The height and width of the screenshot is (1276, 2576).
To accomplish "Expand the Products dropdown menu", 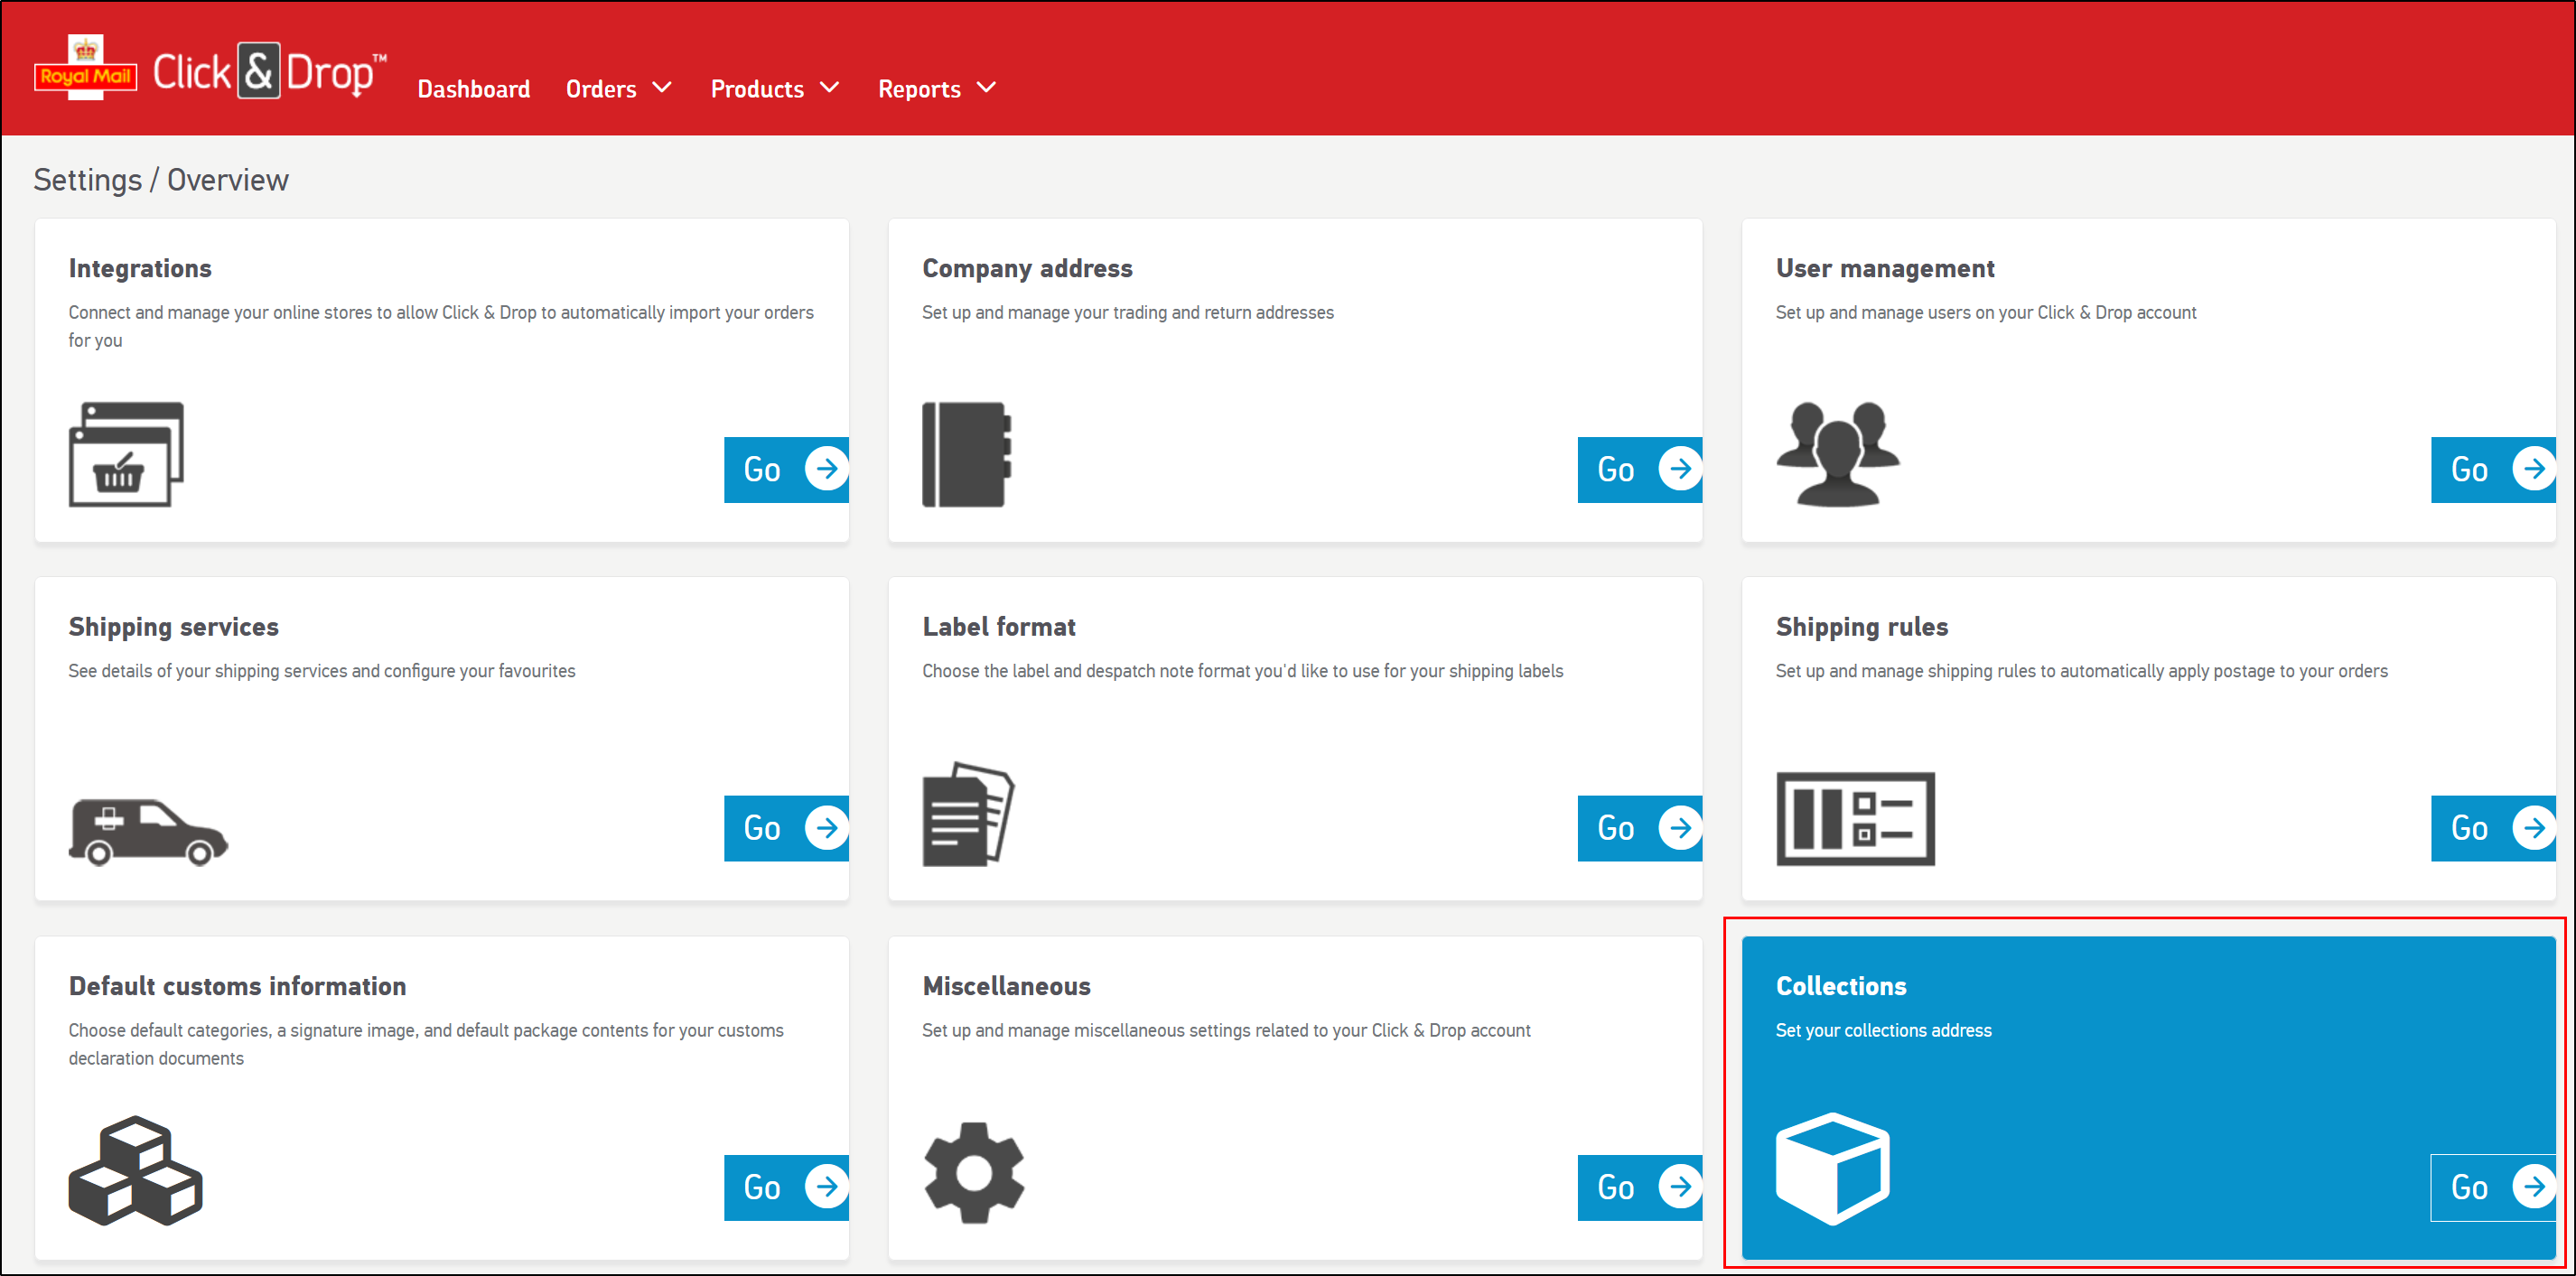I will tap(774, 89).
